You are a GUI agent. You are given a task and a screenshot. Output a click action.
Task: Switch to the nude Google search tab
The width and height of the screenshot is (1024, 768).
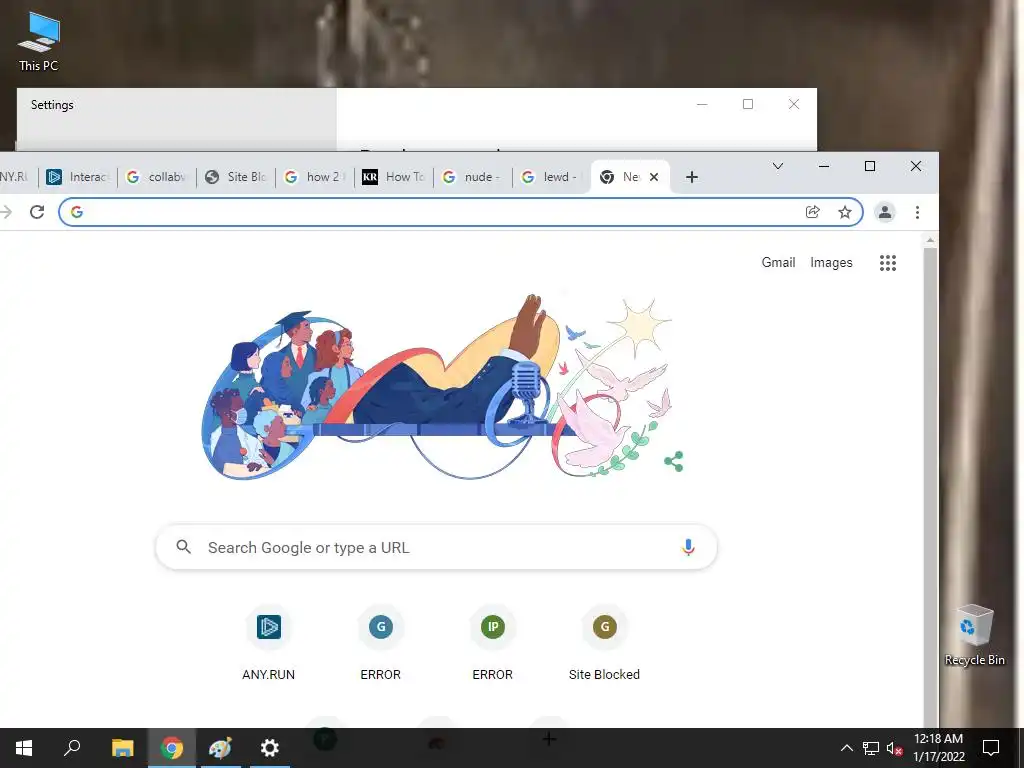[473, 177]
